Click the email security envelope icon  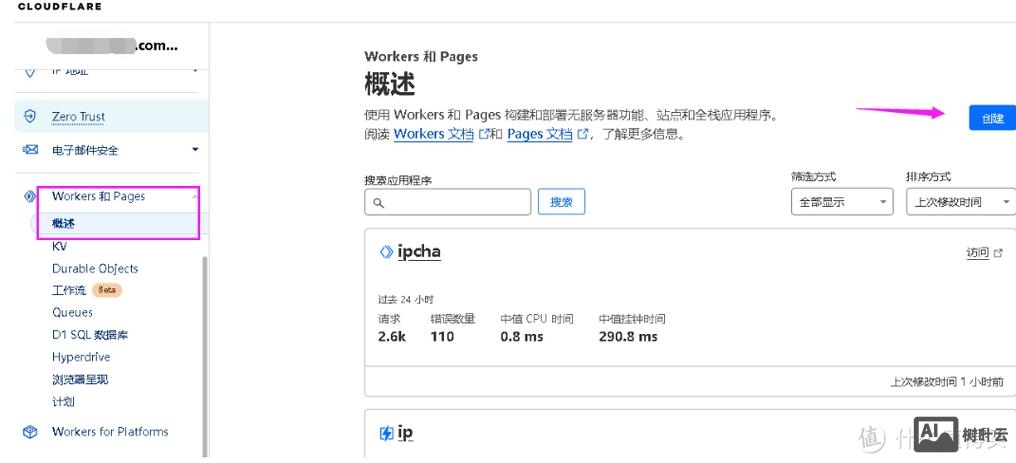[x=30, y=150]
